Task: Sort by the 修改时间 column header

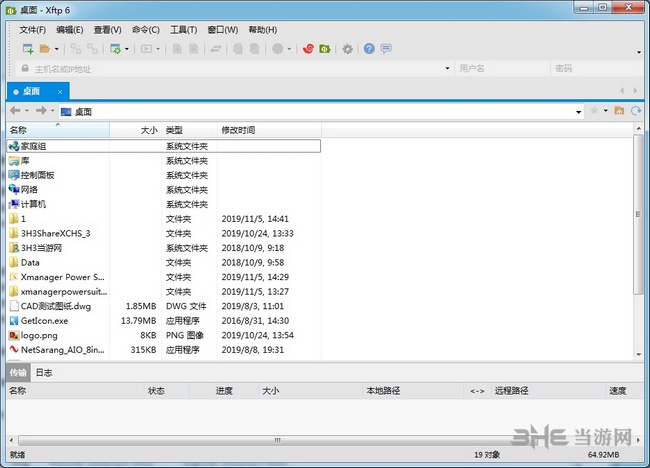Action: (269, 130)
